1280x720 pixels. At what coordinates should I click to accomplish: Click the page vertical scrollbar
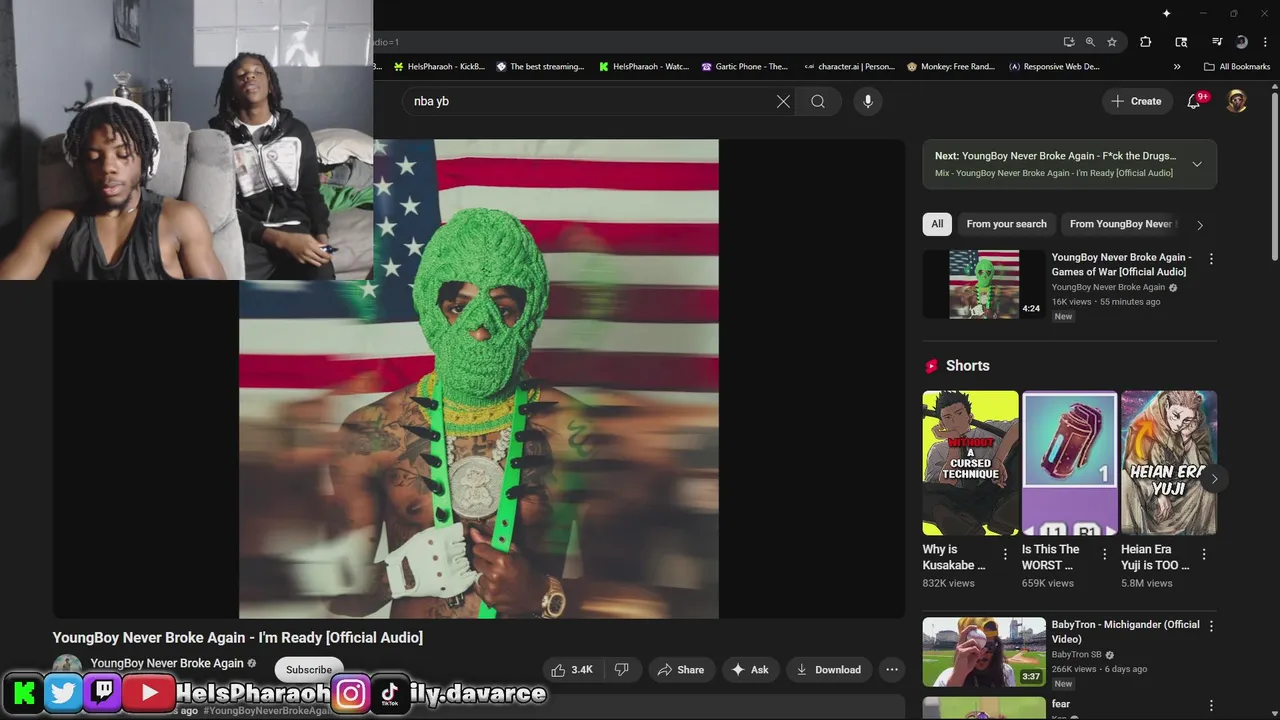click(1274, 175)
